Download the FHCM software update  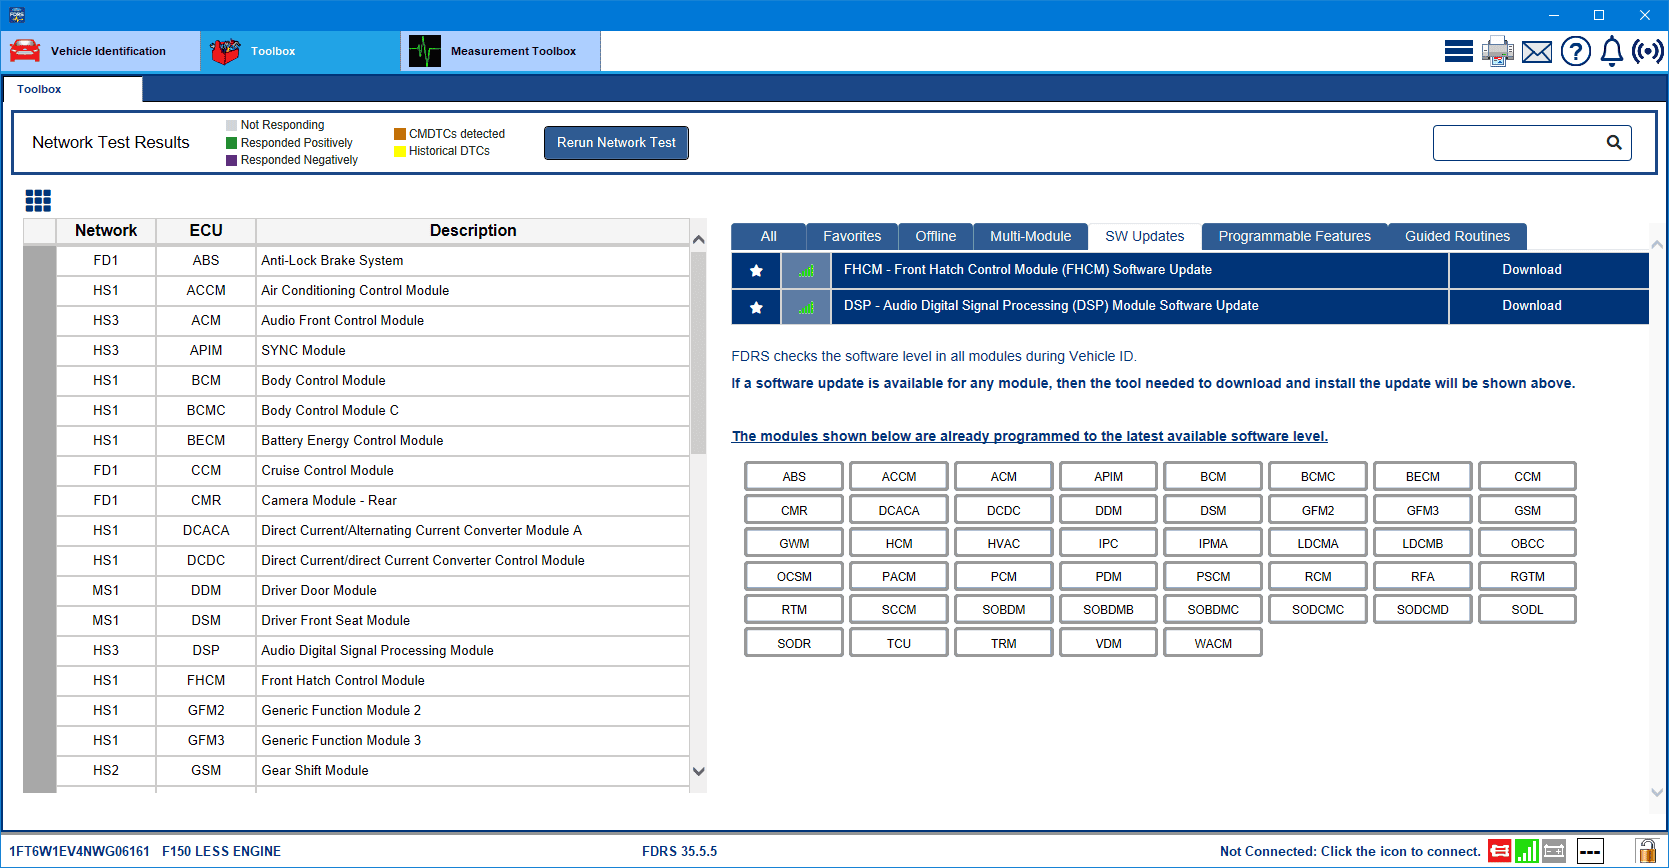(x=1530, y=270)
